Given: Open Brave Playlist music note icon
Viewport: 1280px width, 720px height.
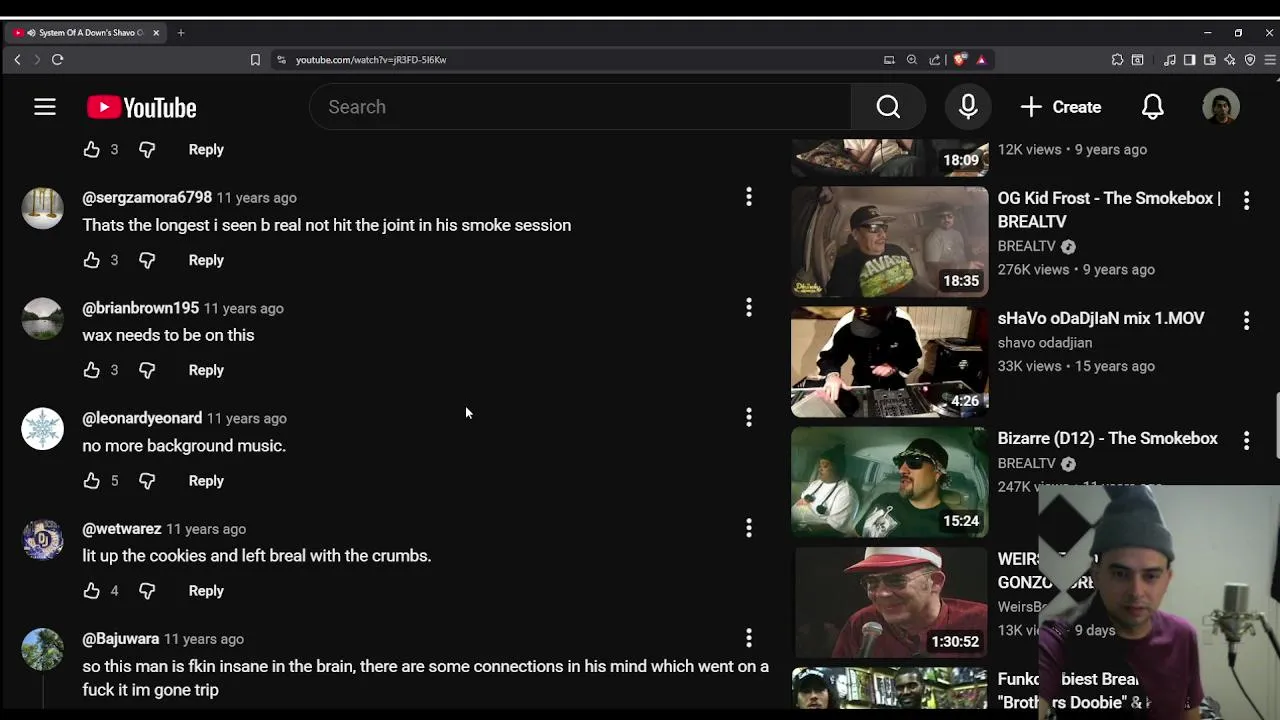Looking at the screenshot, I should pos(1169,60).
